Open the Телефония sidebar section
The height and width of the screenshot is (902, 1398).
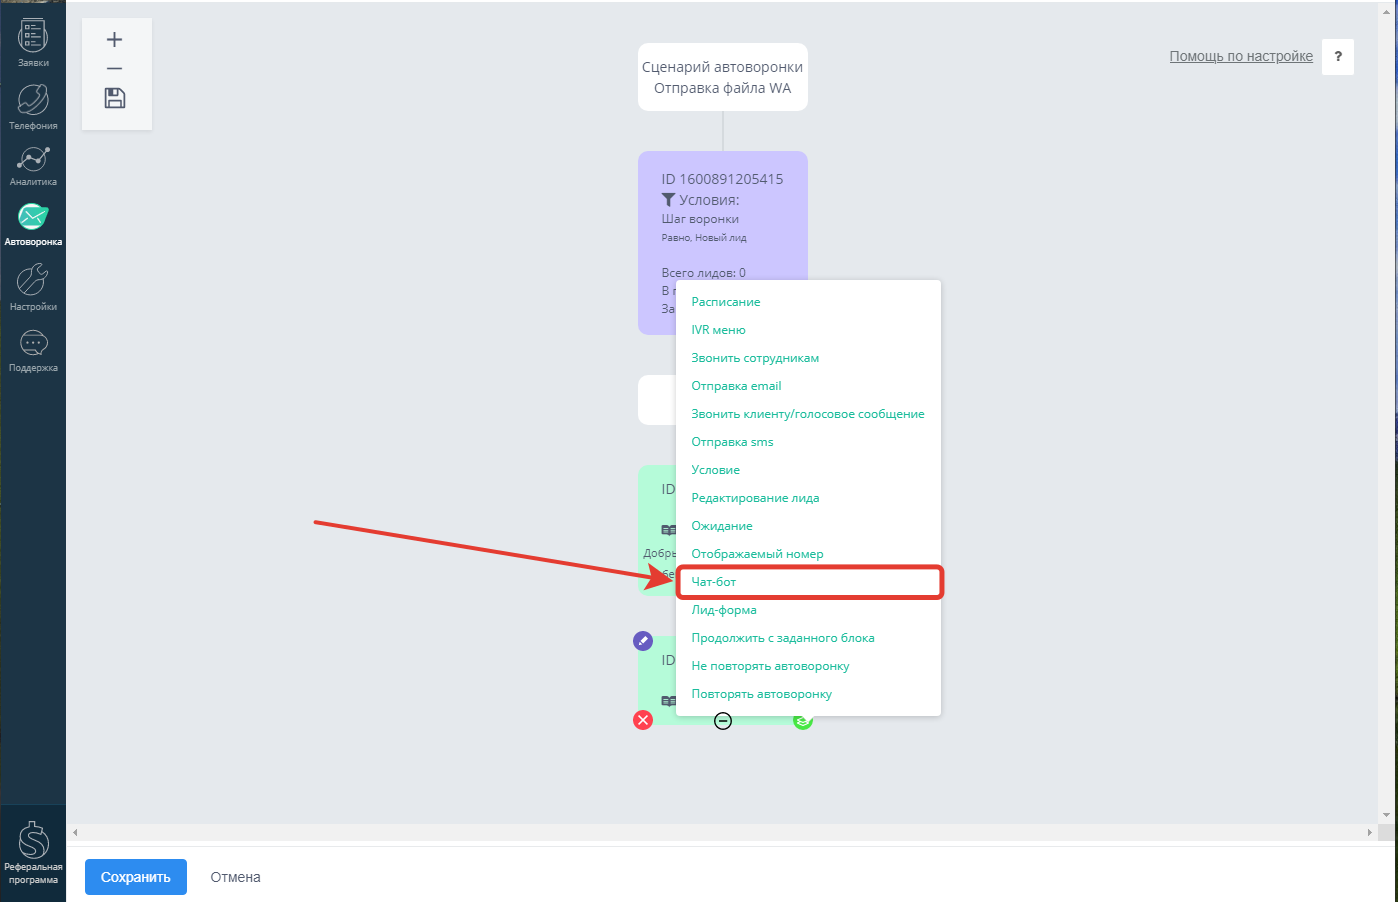coord(33,107)
